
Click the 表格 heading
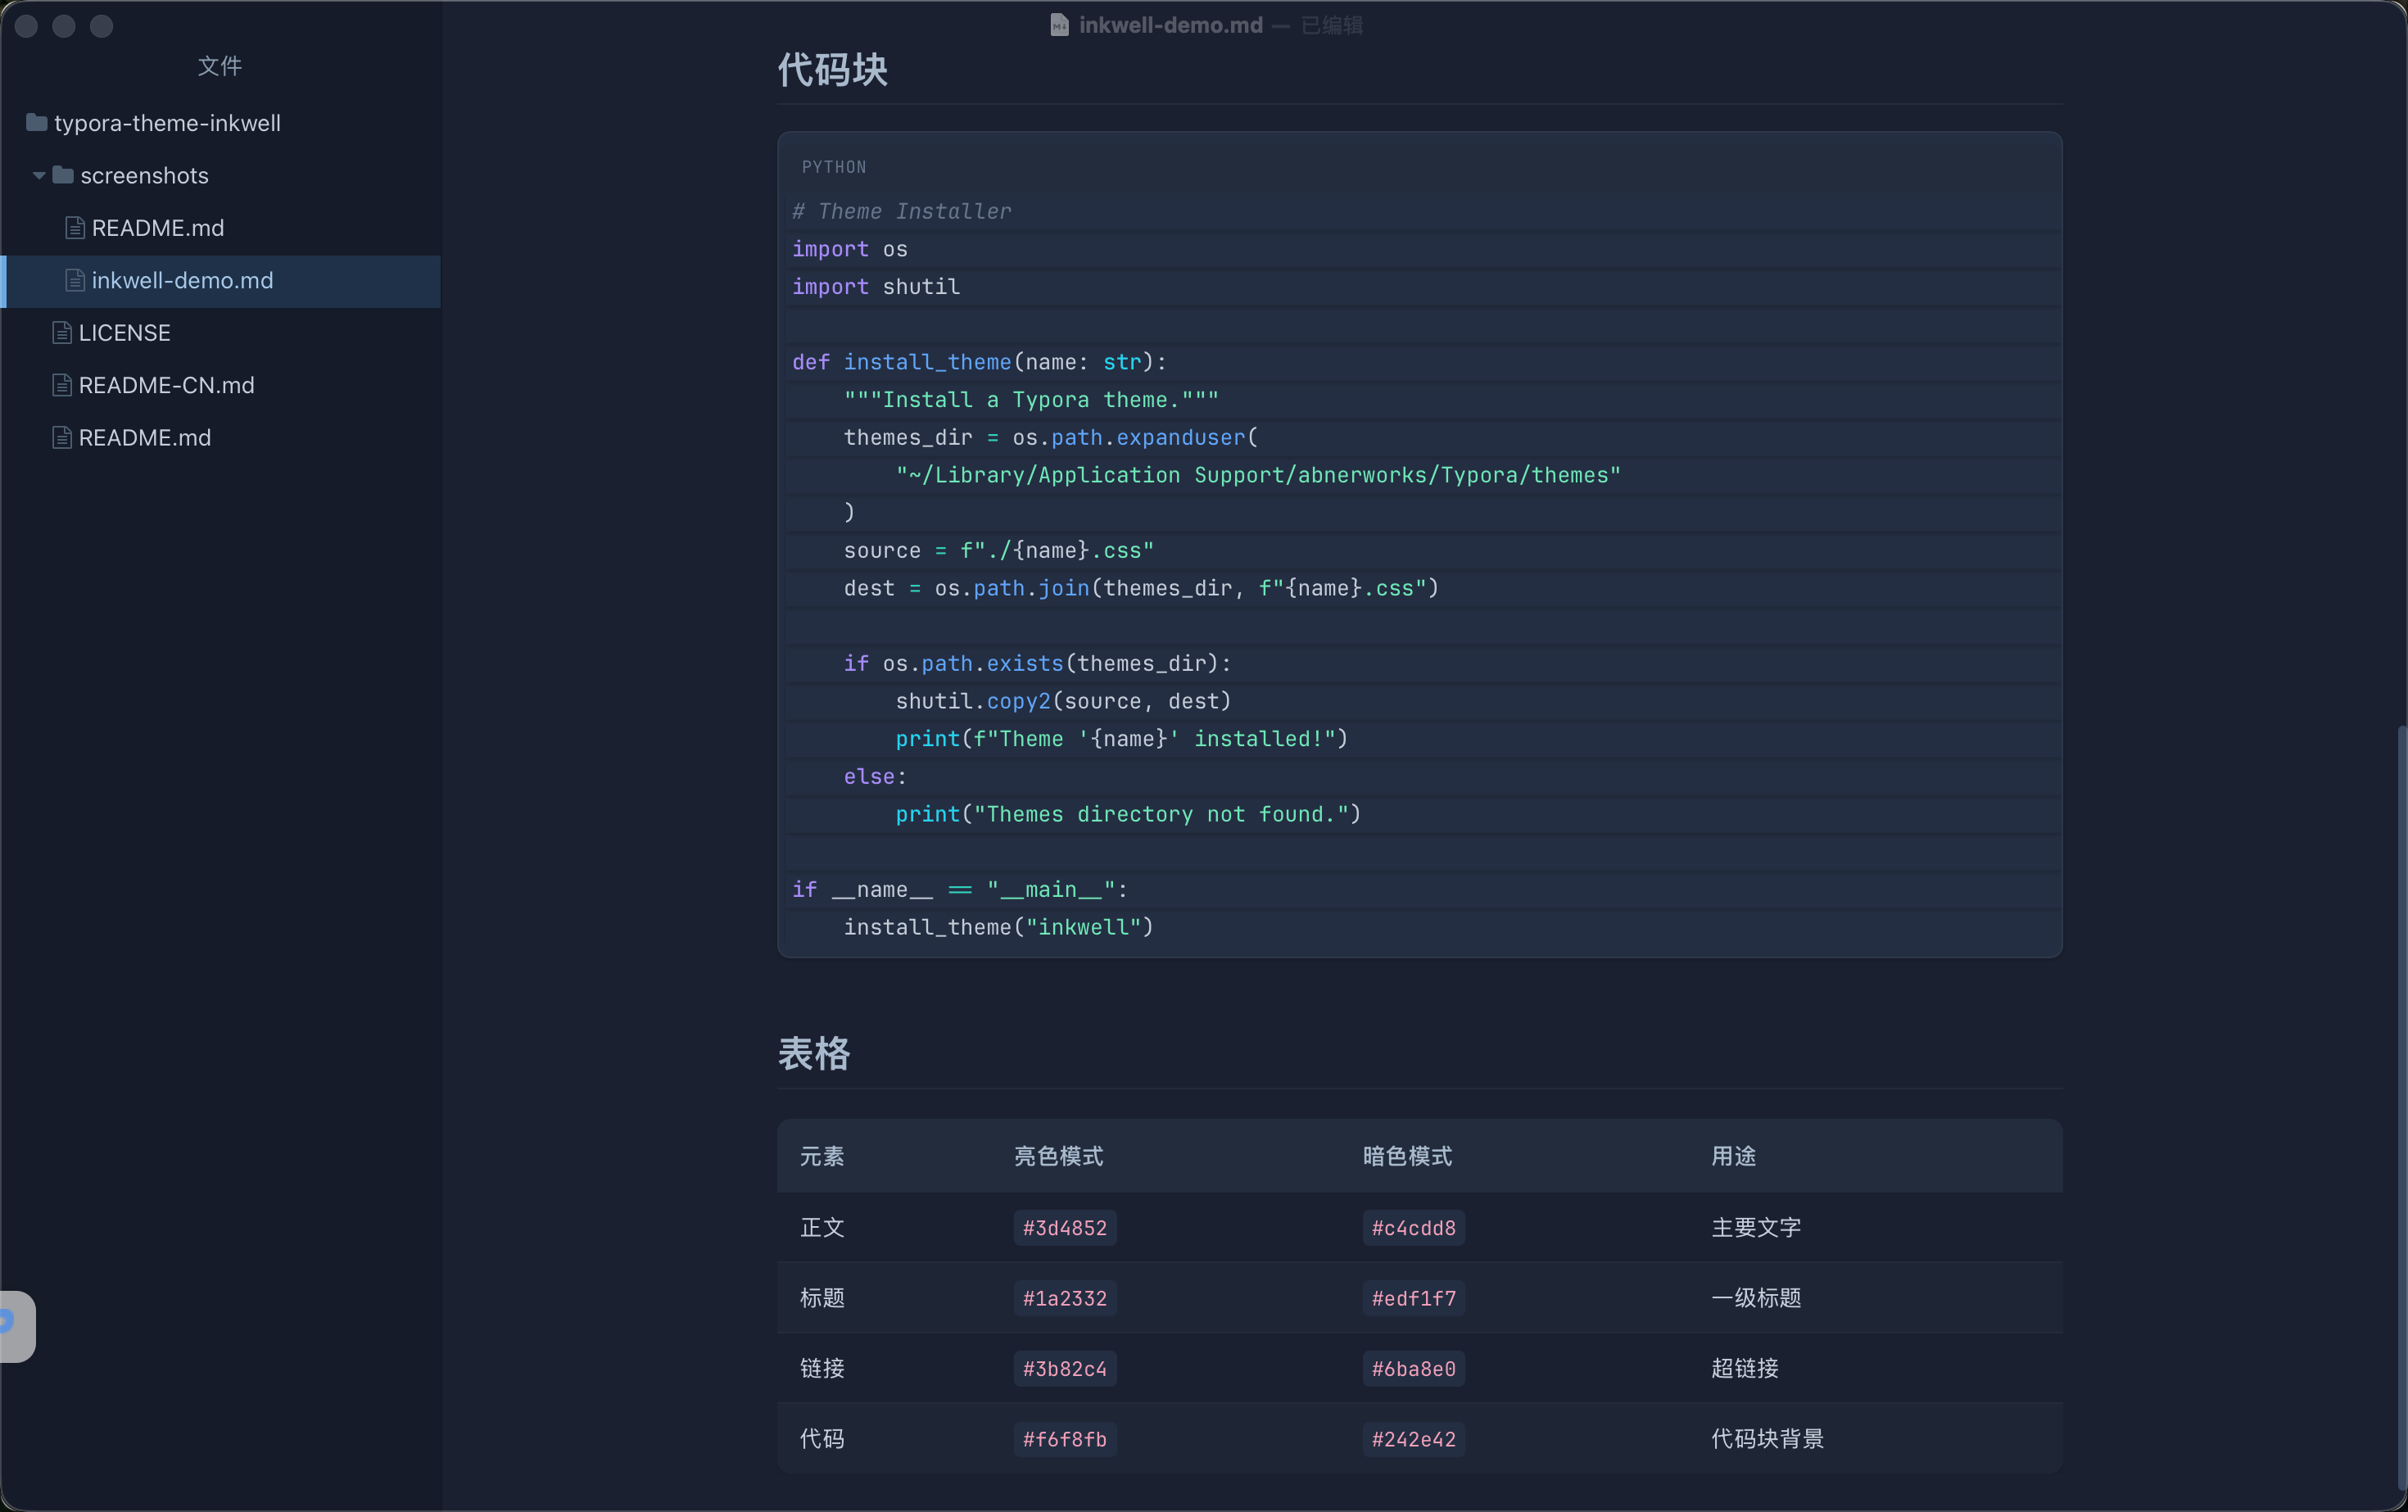(x=814, y=1054)
